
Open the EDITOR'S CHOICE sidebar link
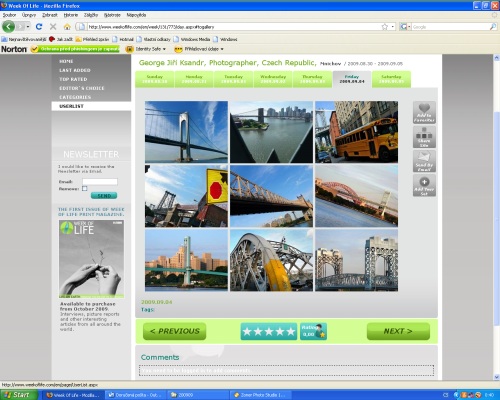click(x=82, y=88)
